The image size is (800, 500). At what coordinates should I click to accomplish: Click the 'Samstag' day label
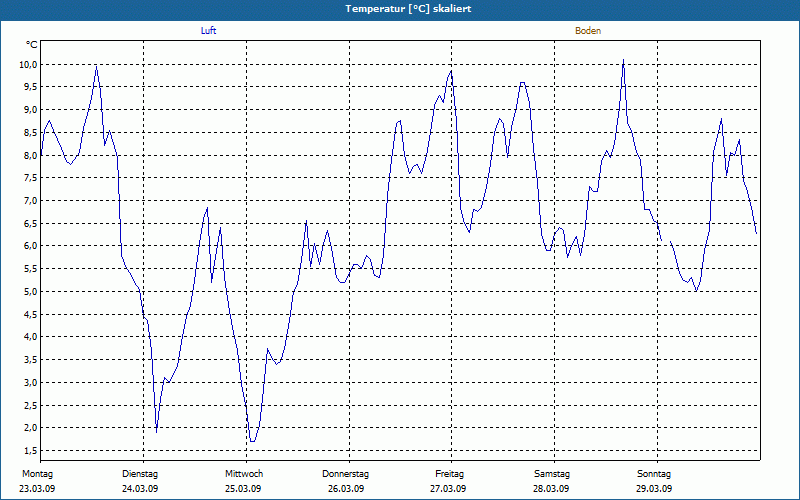[x=552, y=474]
